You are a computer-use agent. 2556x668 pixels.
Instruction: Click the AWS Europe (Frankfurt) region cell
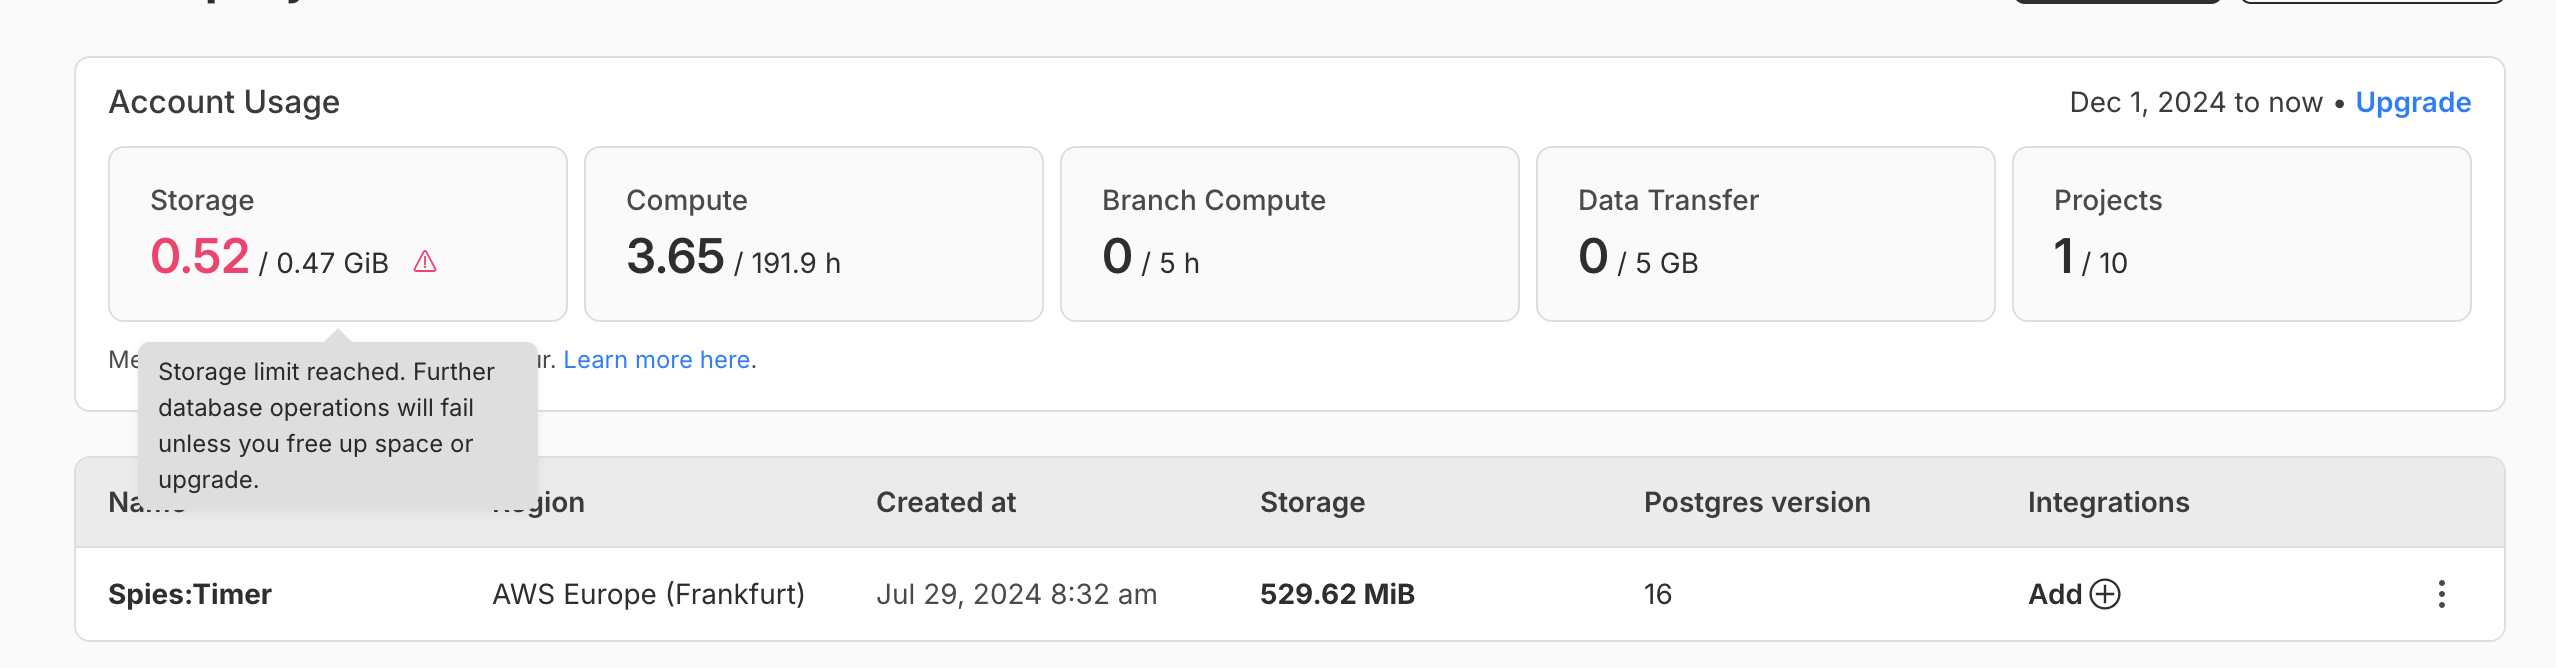click(x=648, y=594)
